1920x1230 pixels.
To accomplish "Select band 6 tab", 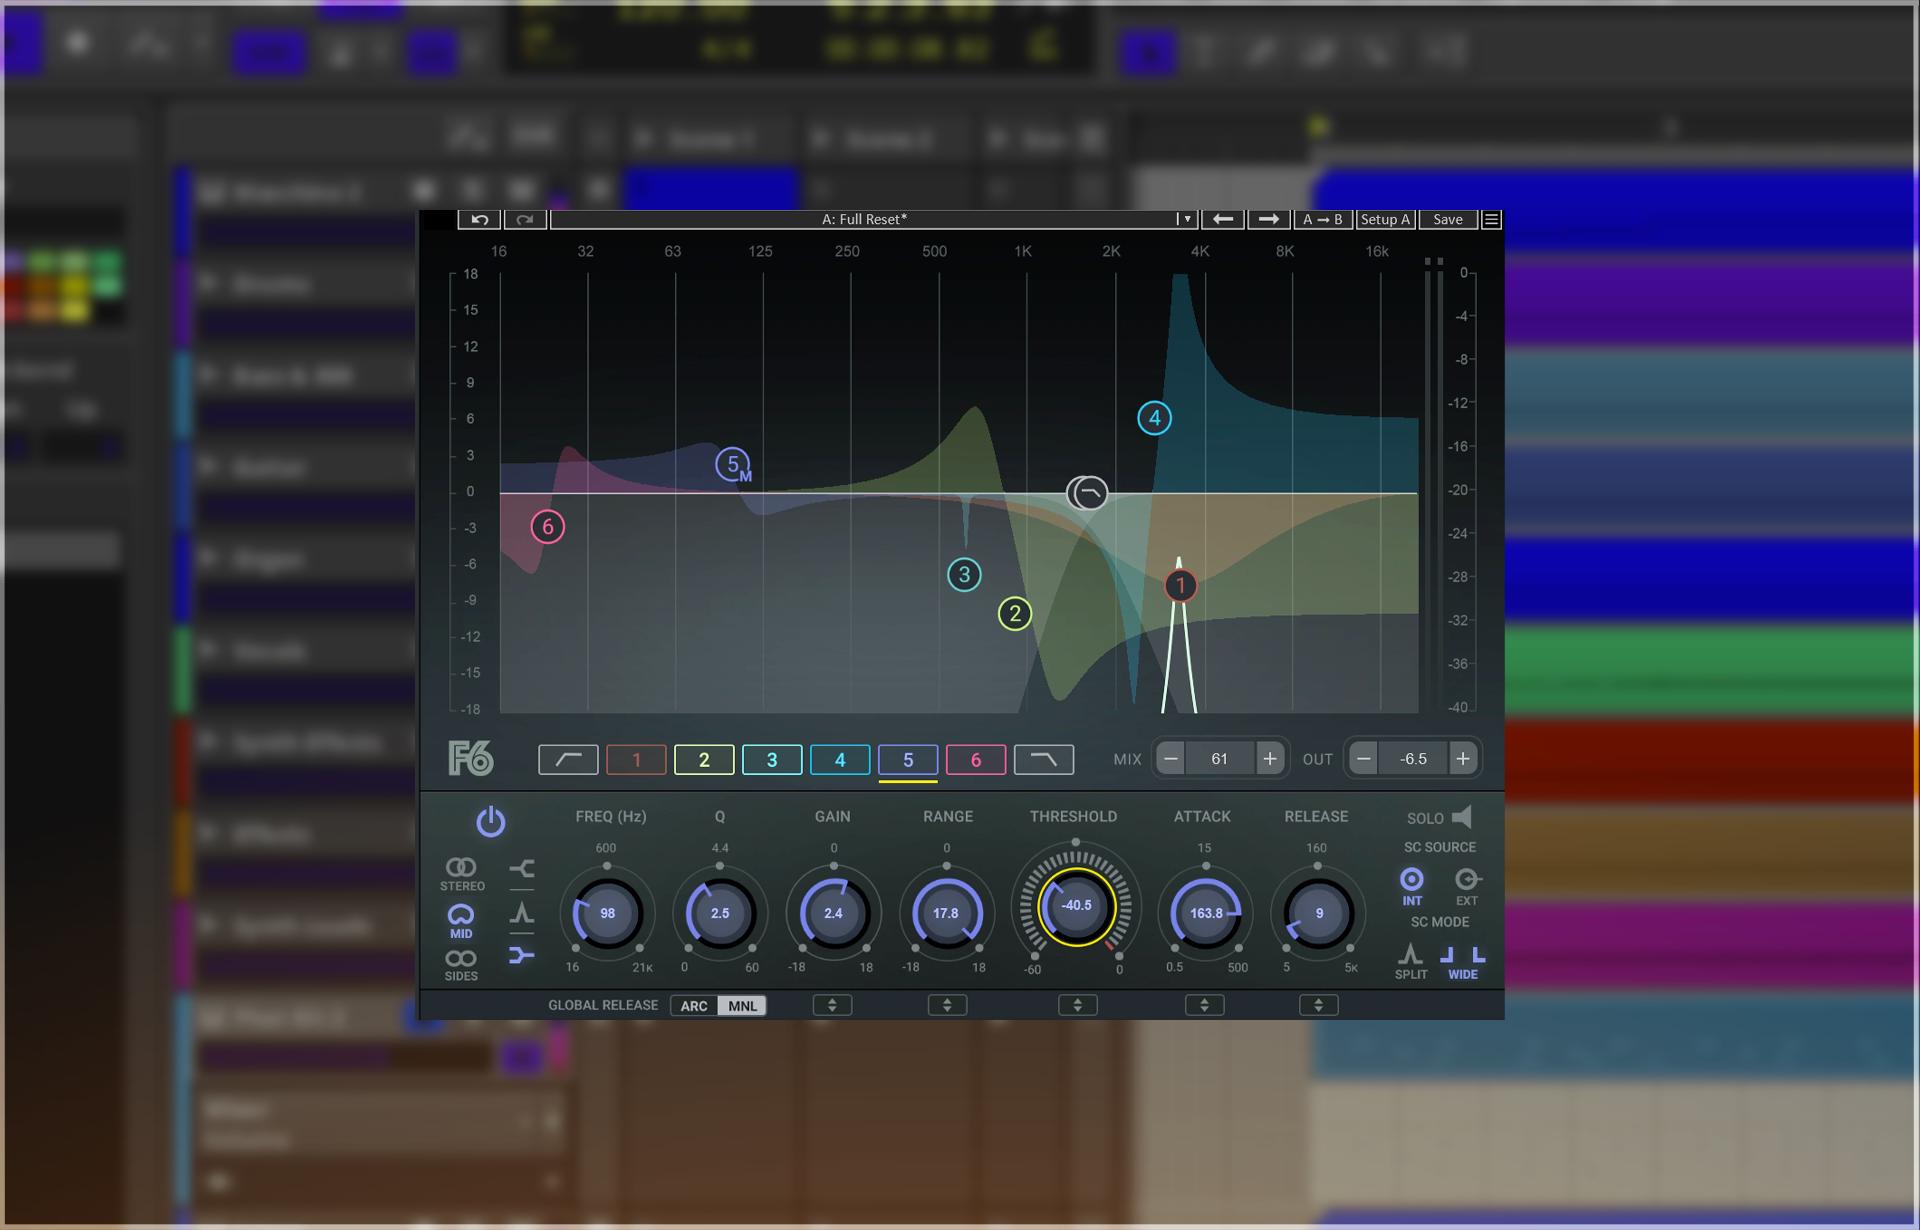I will tap(976, 760).
